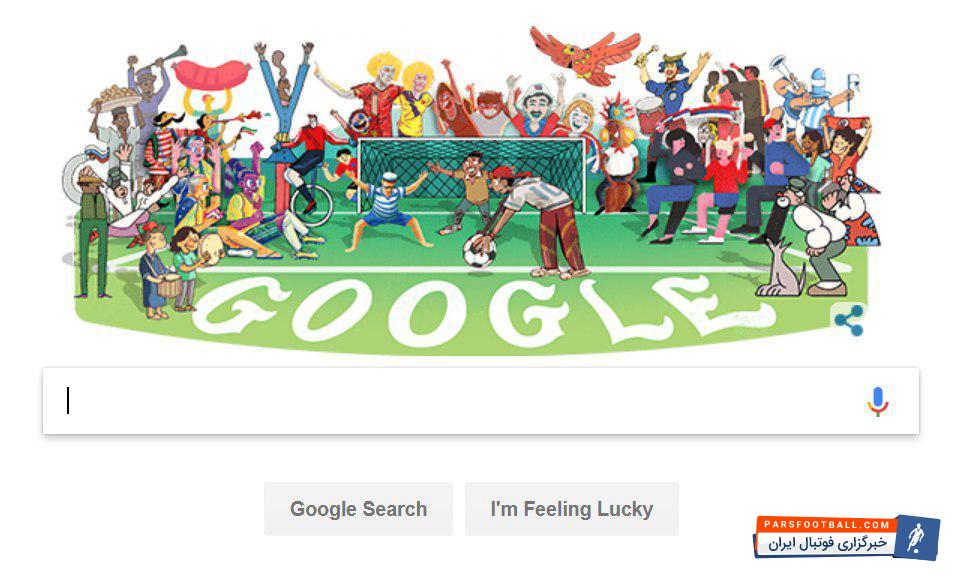This screenshot has width=956, height=577.
Task: Click the Persian text on ParsFootball badge
Action: click(x=827, y=543)
